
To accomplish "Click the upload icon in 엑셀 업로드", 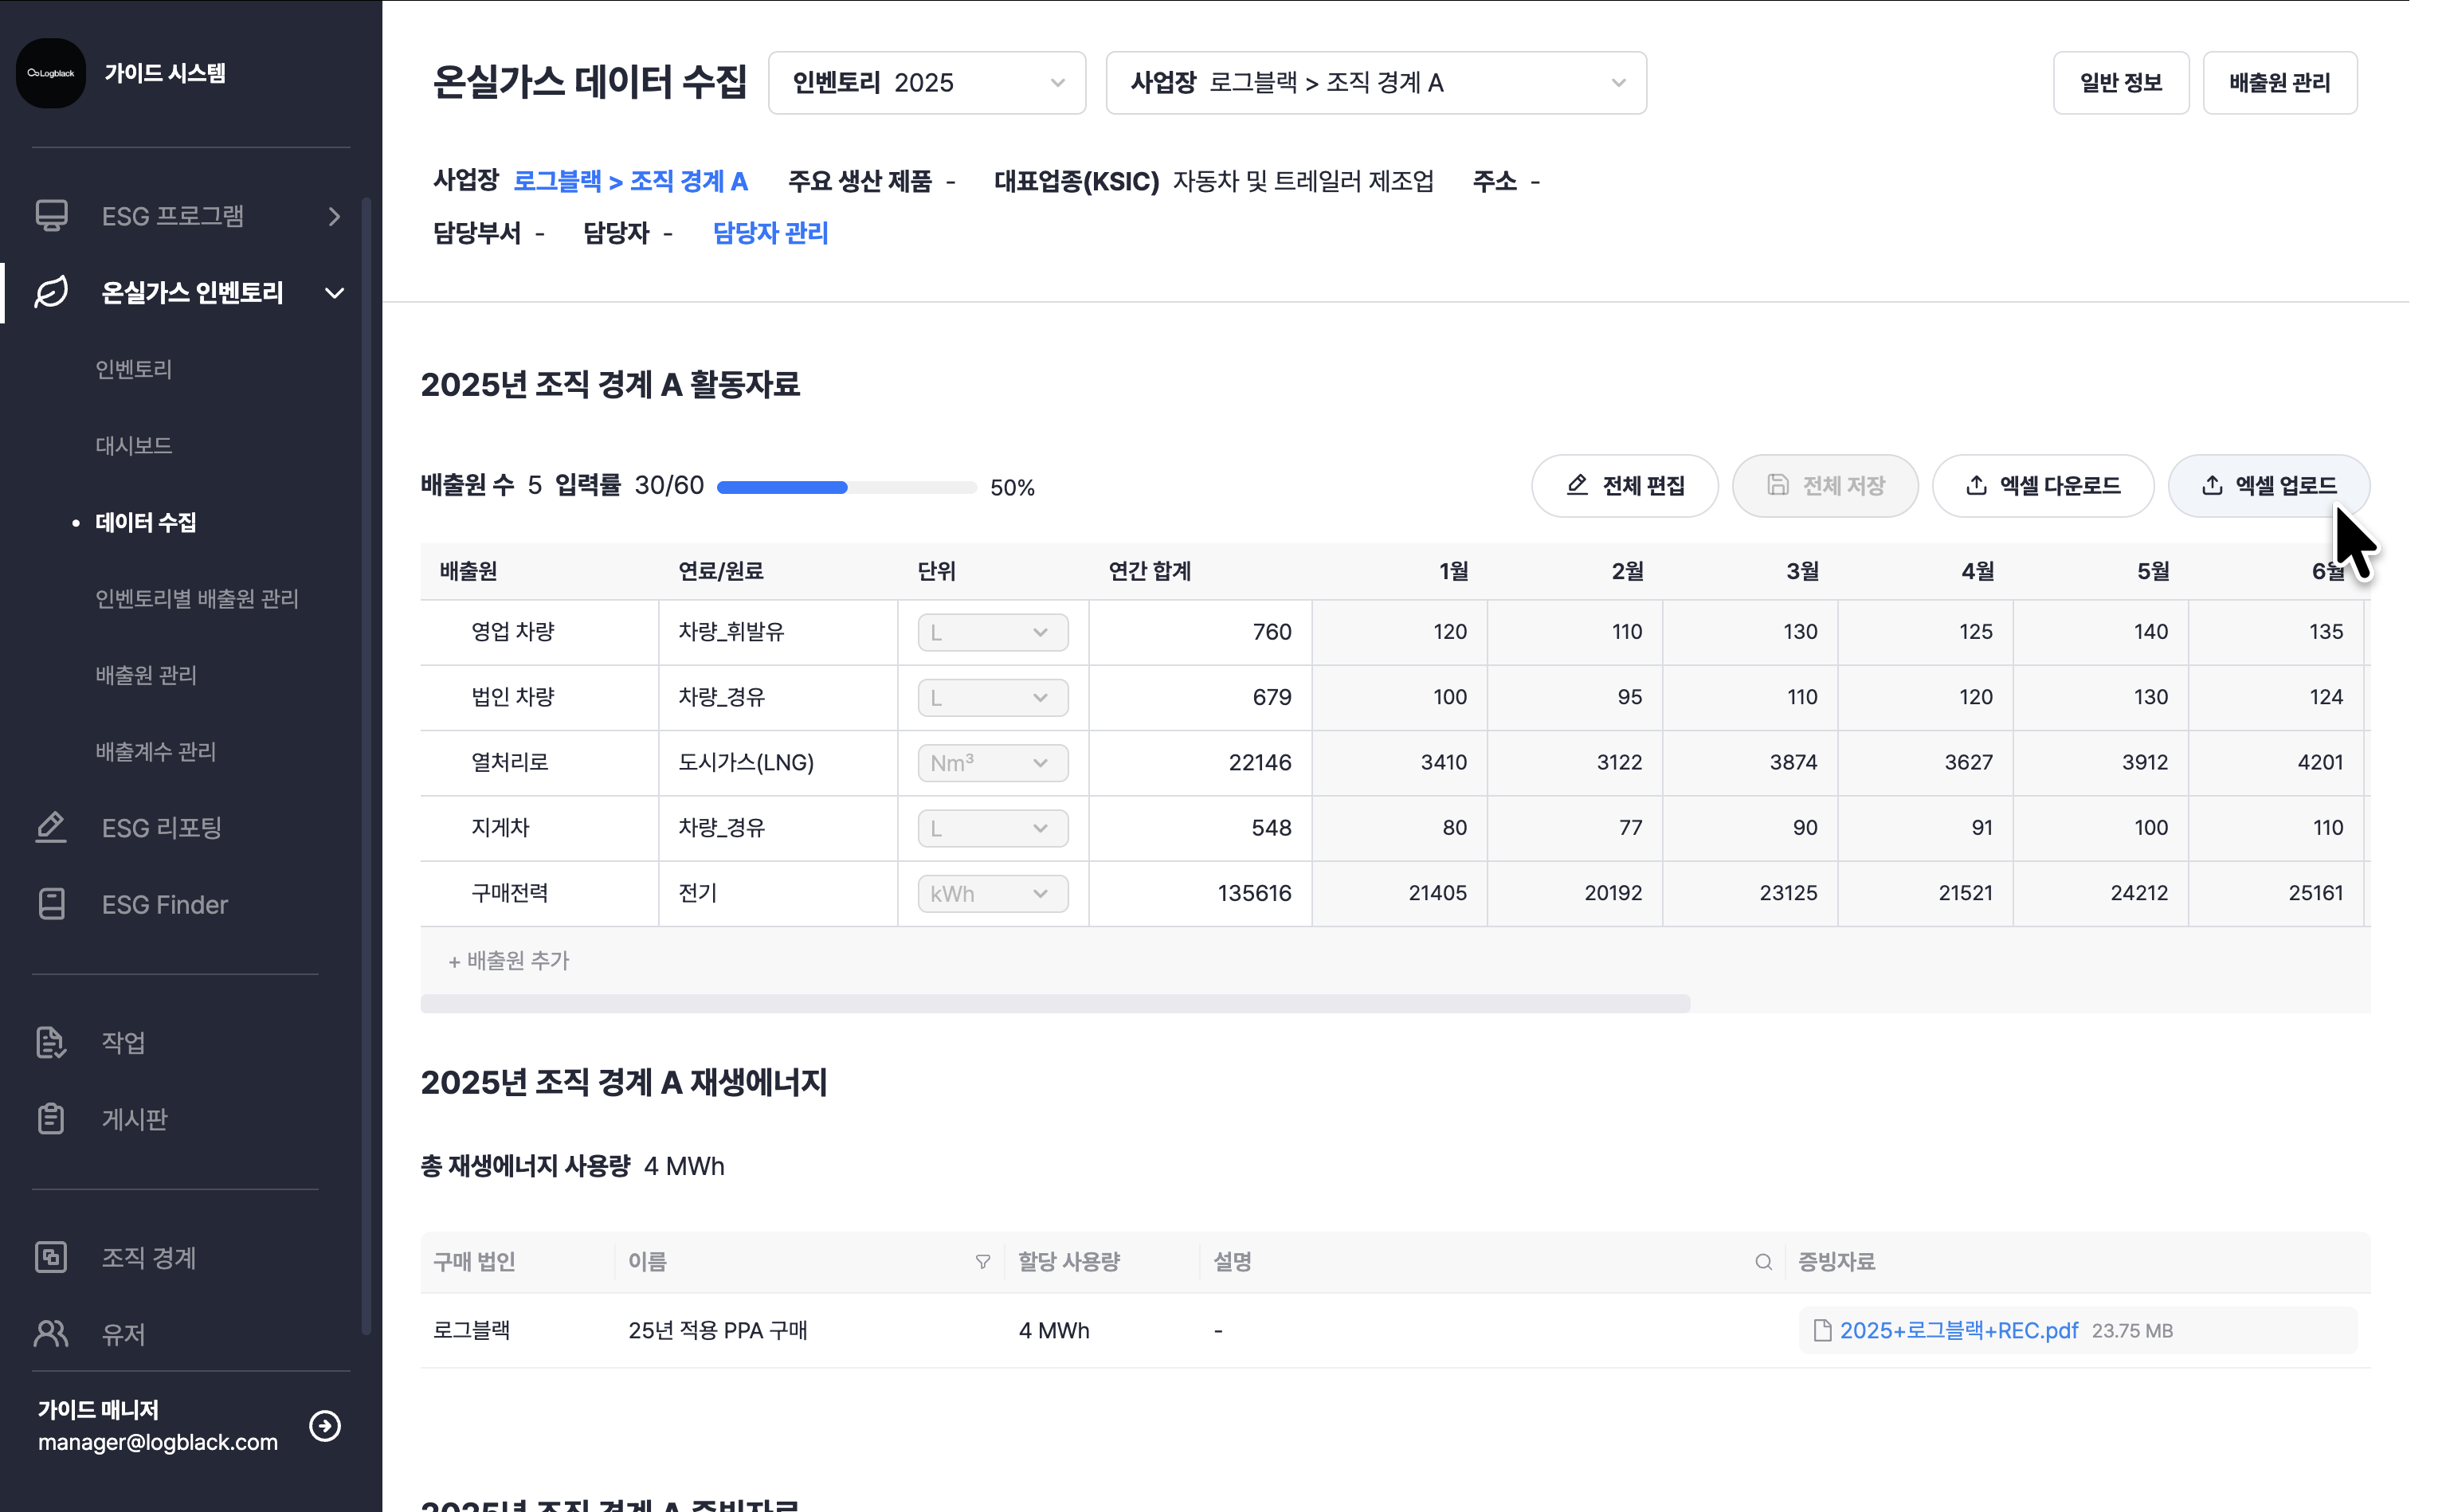I will click(2212, 485).
